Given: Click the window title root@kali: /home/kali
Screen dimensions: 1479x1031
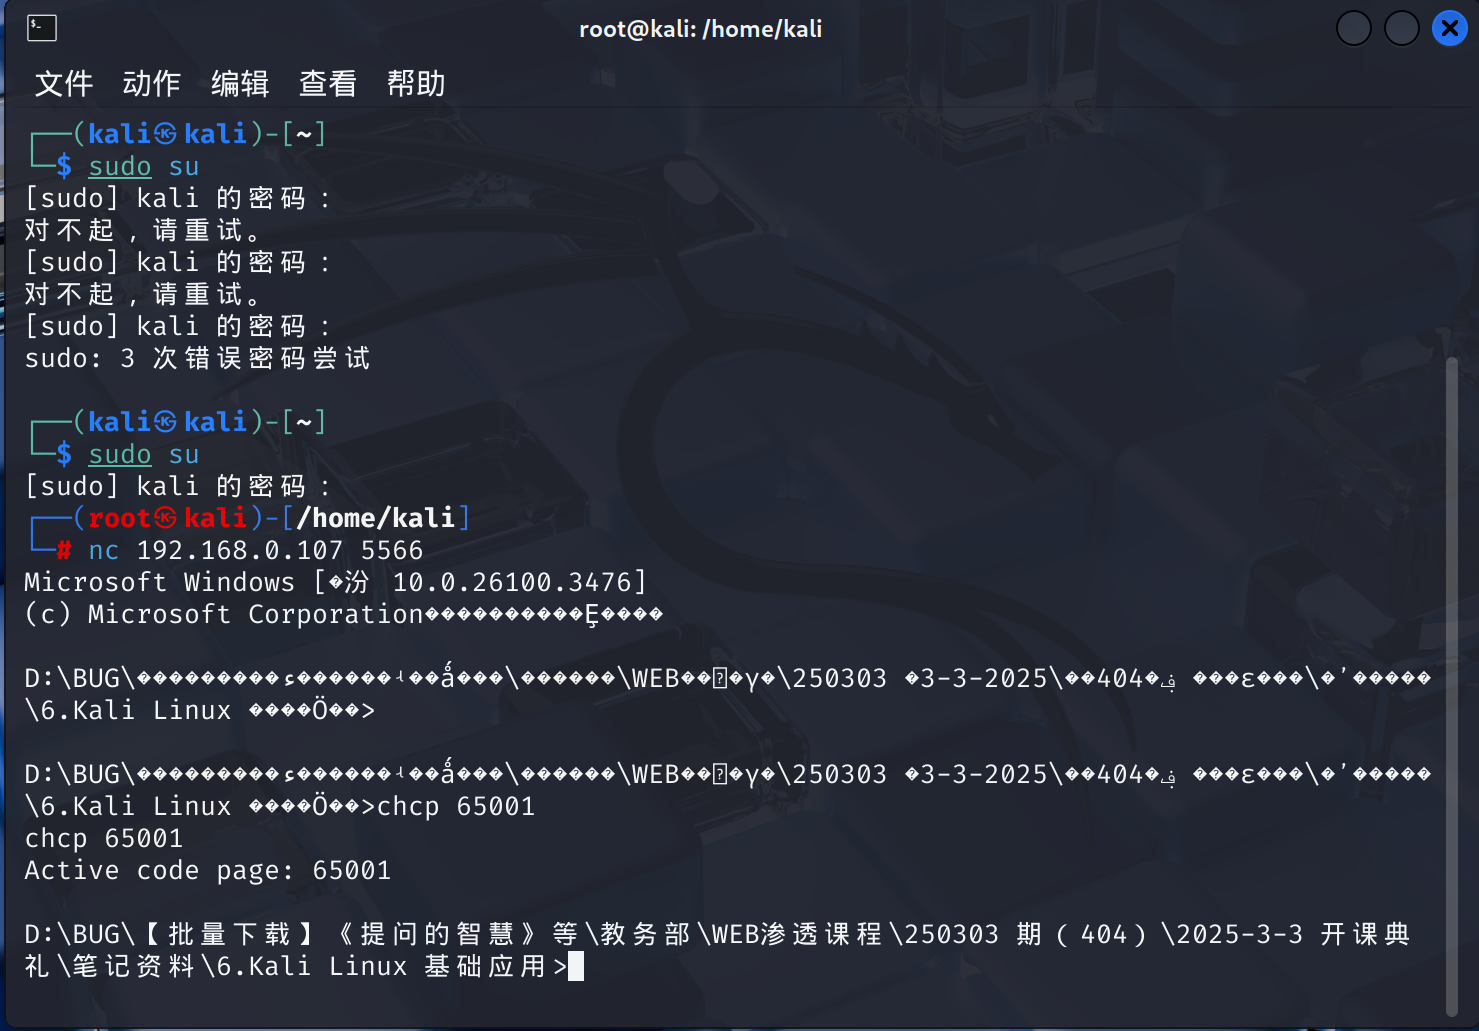Looking at the screenshot, I should click(700, 29).
